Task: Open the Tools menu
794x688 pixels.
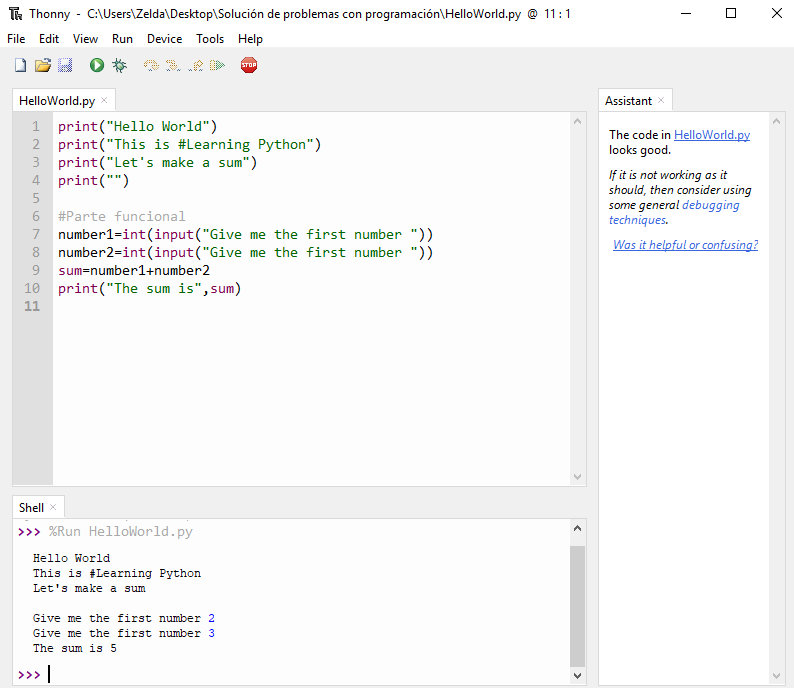Action: coord(210,39)
